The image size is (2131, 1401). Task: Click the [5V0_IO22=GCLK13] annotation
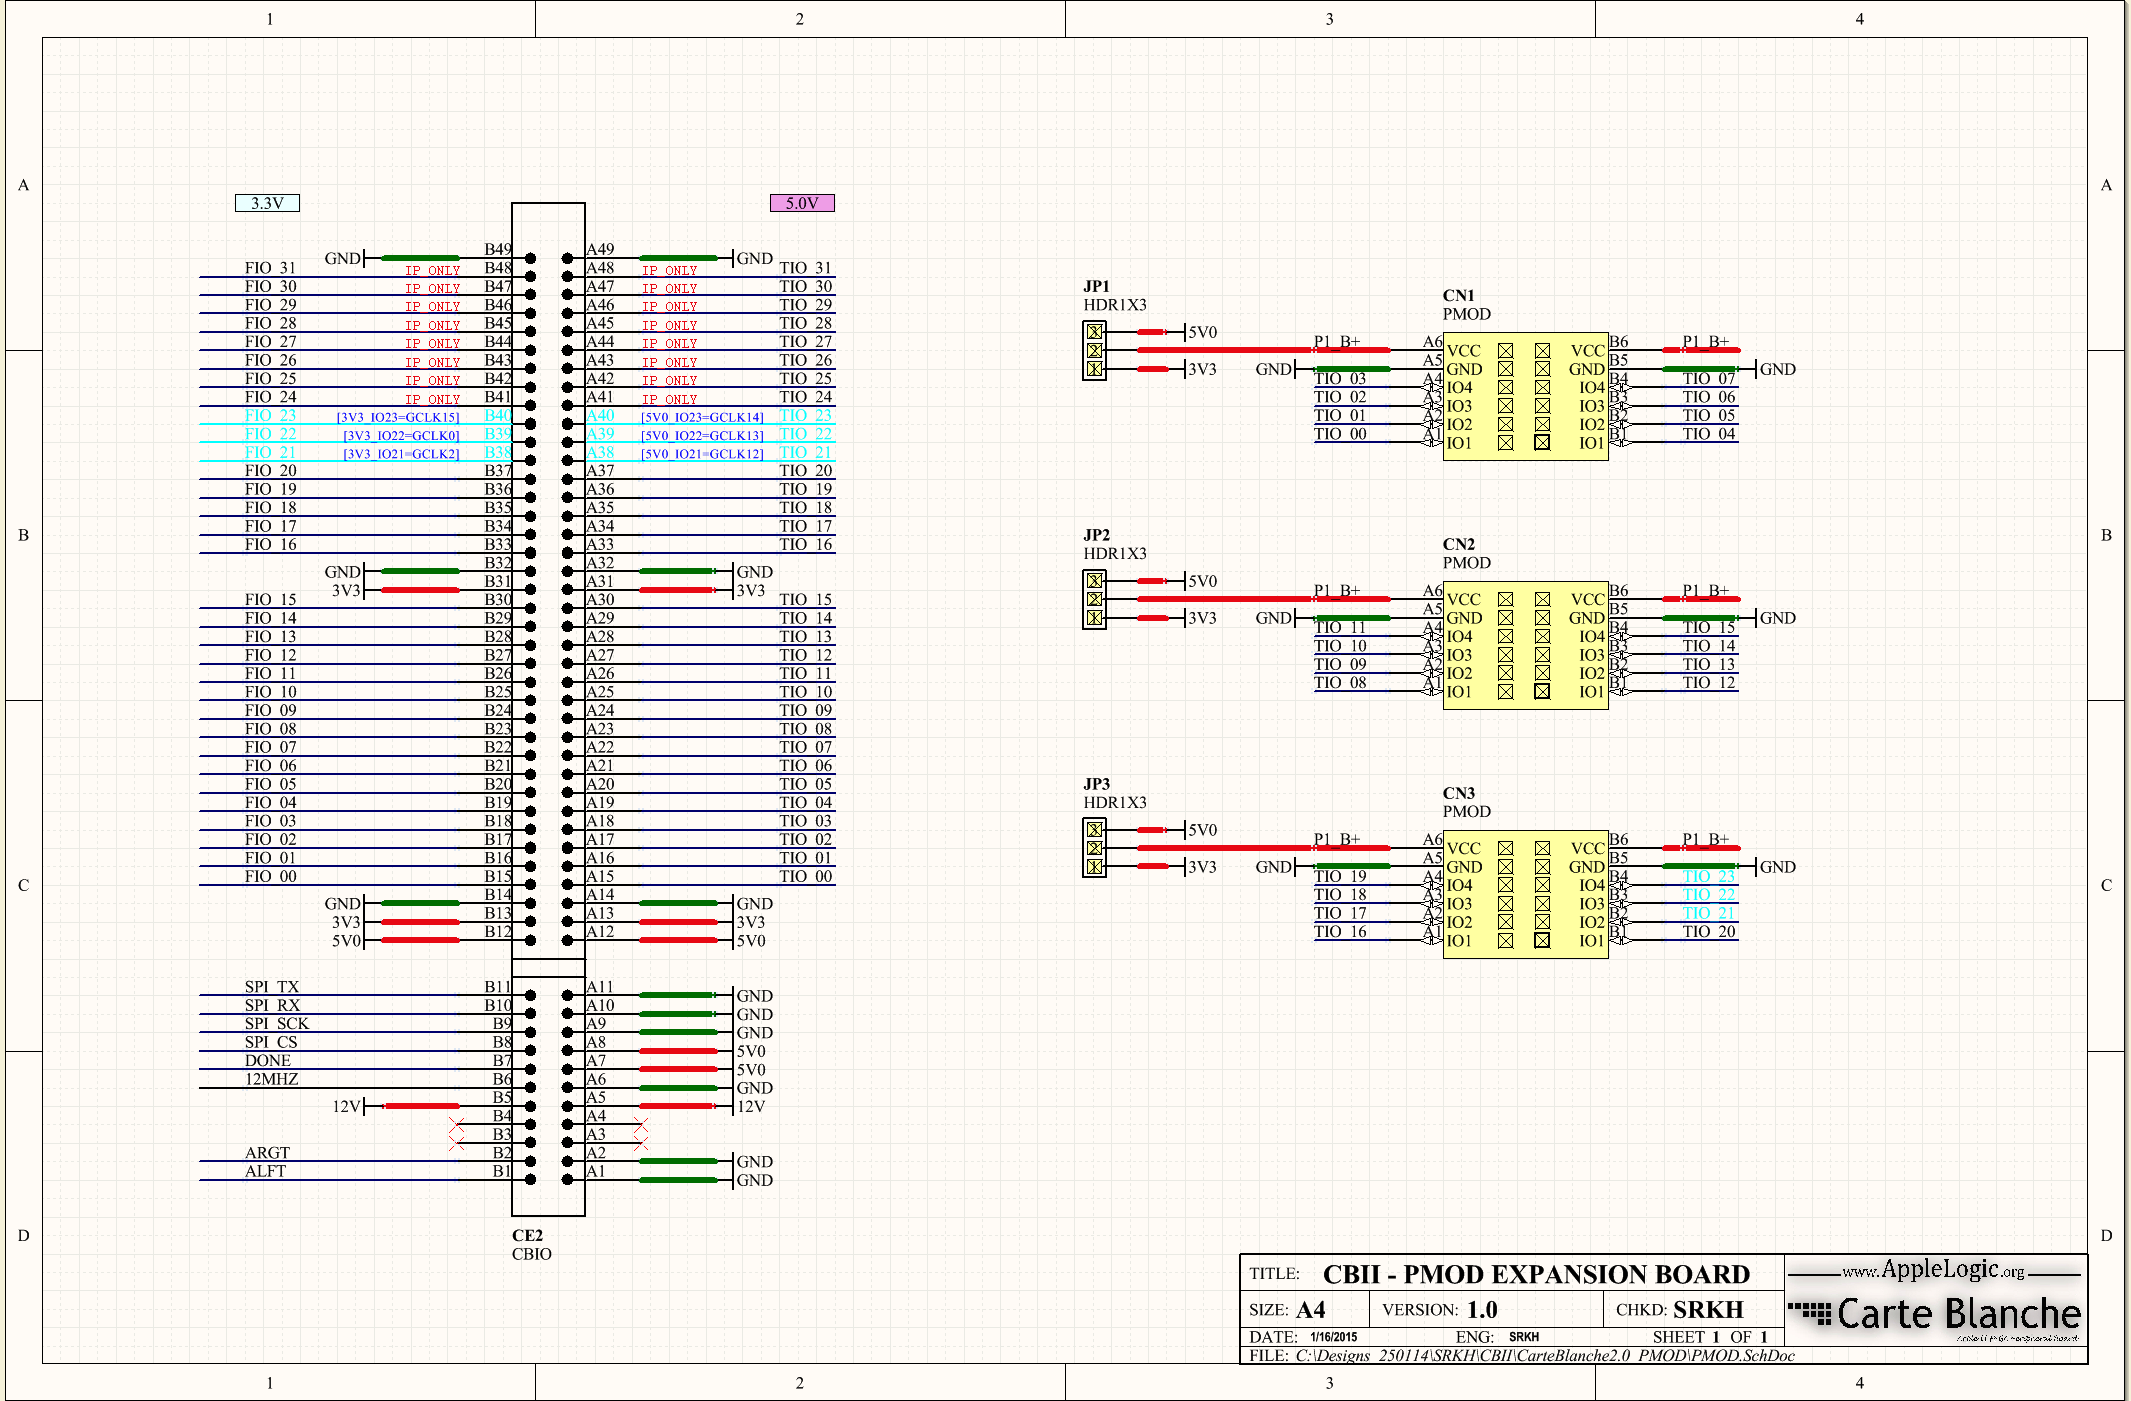pos(702,435)
